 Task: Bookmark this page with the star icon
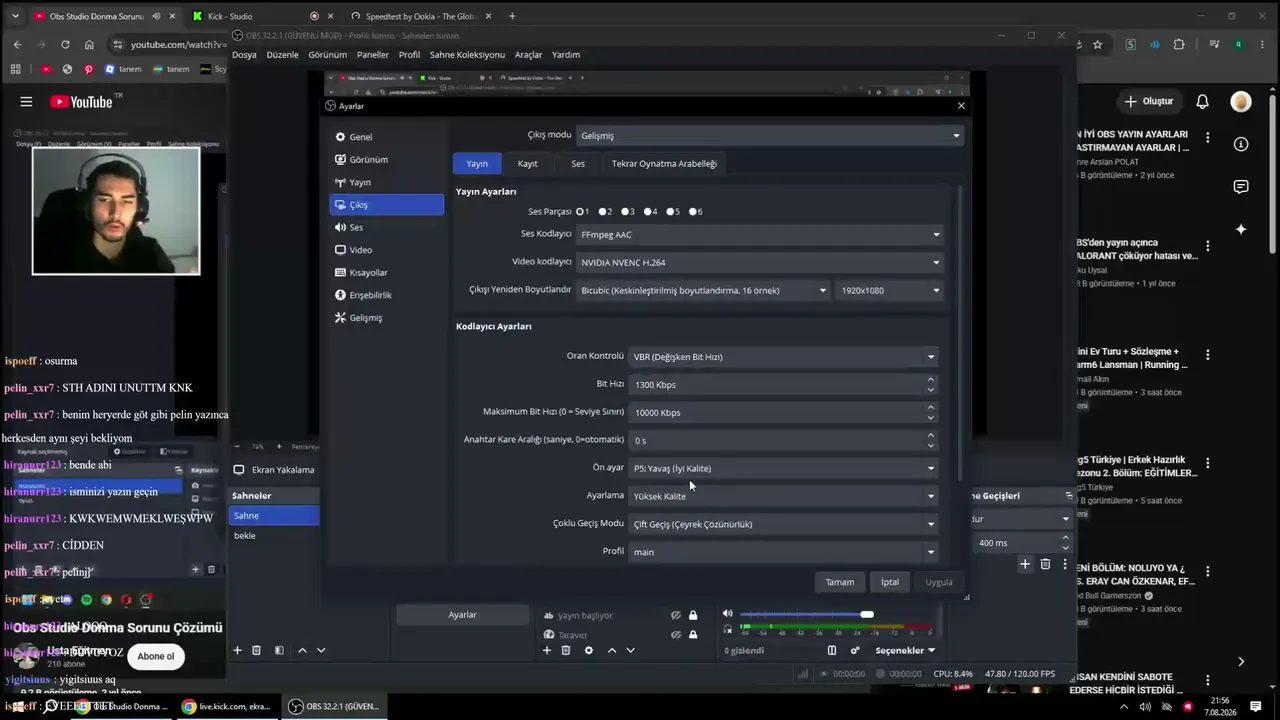[x=1097, y=44]
